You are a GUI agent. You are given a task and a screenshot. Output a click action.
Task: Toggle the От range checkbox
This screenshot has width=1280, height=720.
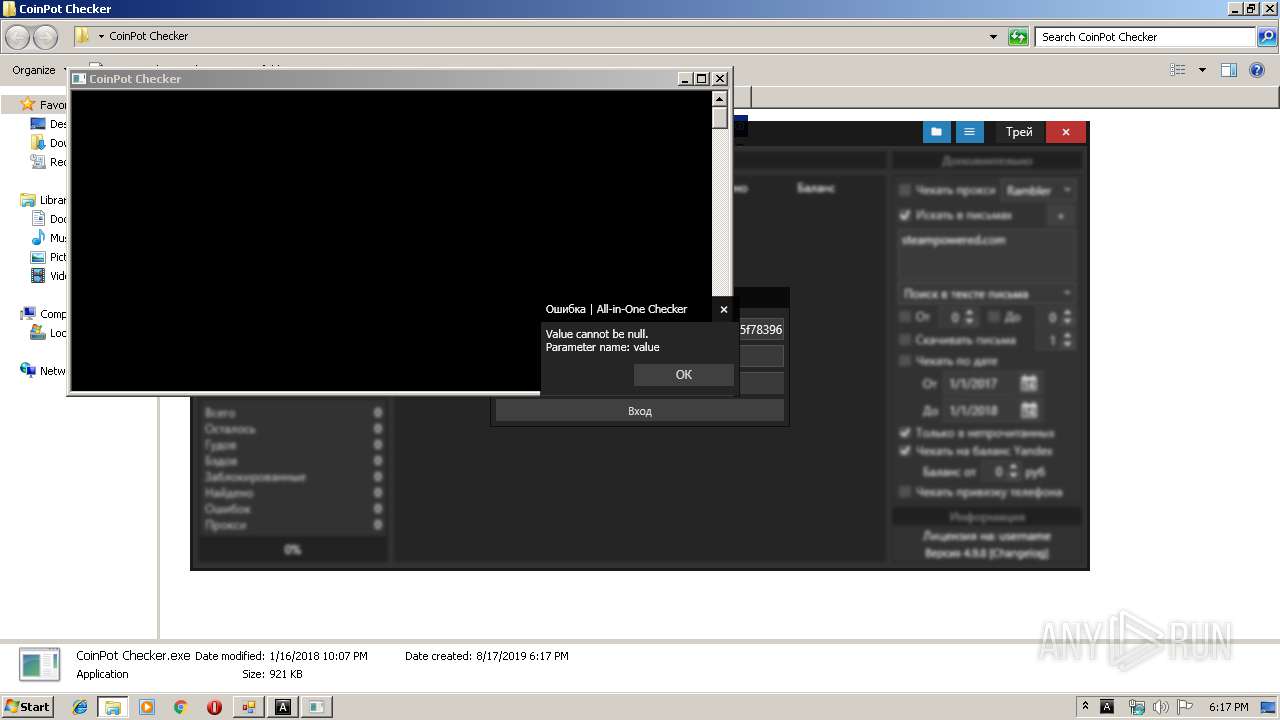905,317
